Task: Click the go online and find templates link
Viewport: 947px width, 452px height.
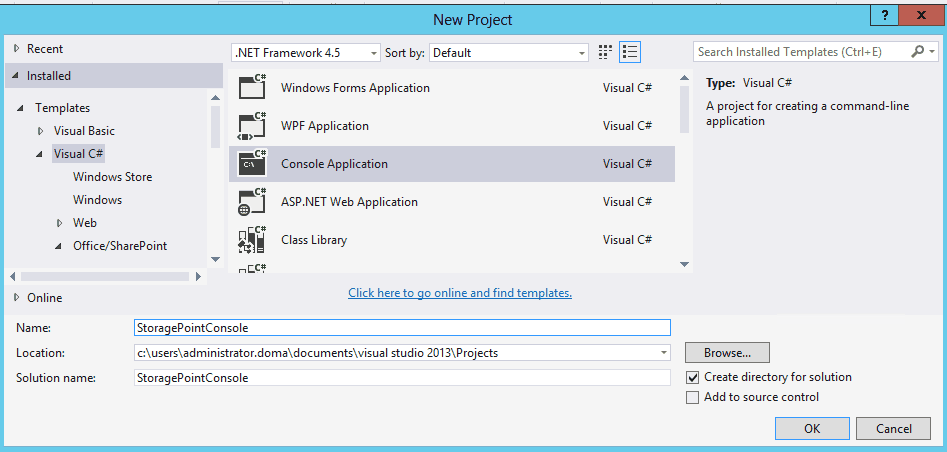Action: 460,293
